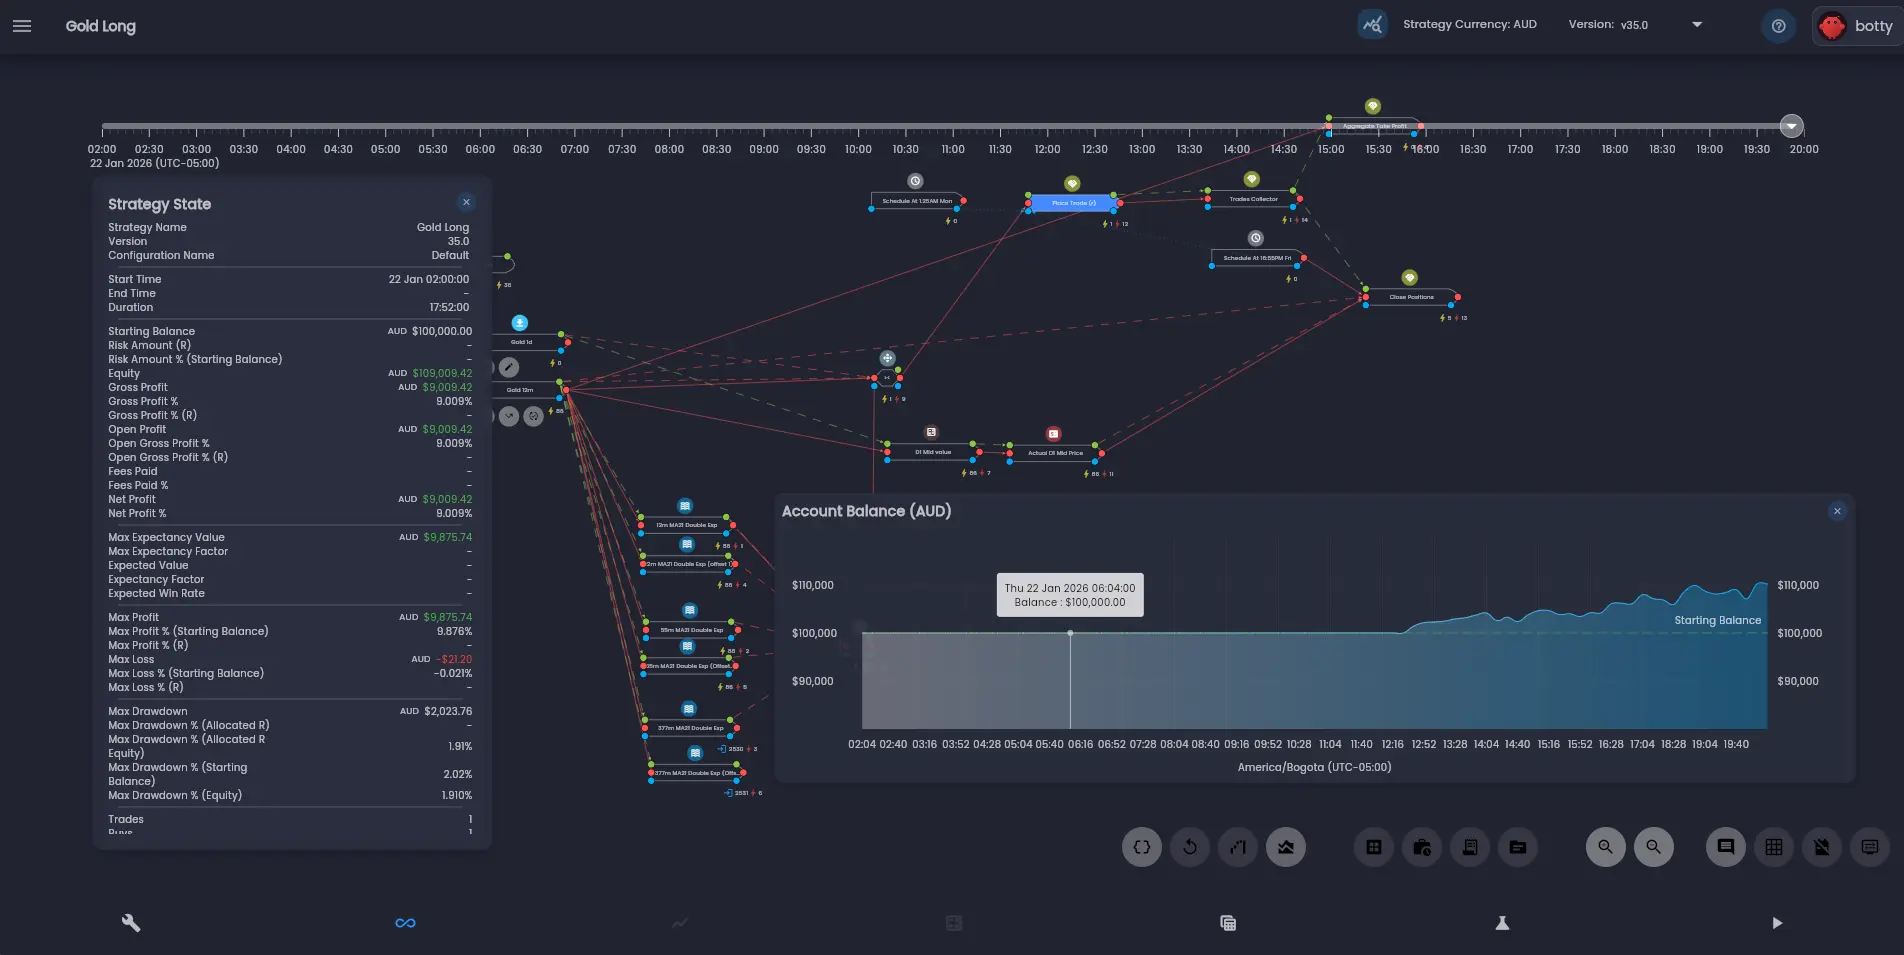This screenshot has height=955, width=1904.
Task: Open the help question mark icon
Action: [x=1778, y=26]
